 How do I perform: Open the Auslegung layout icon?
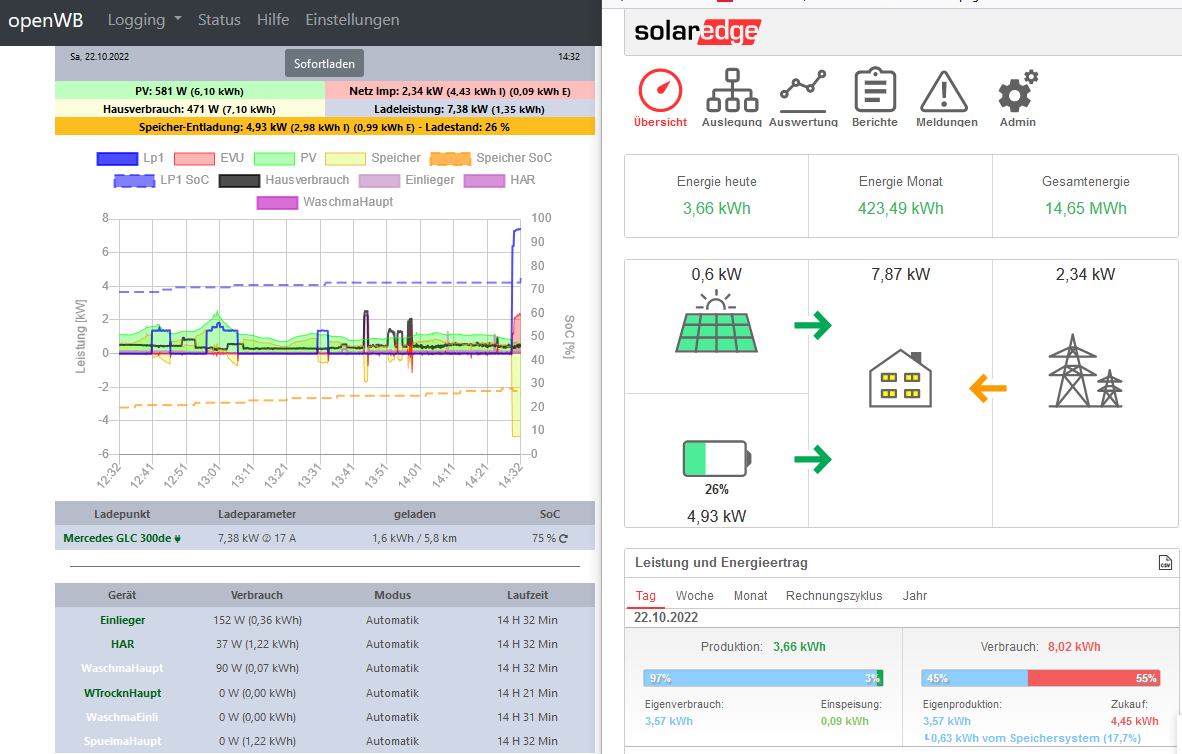coord(732,92)
